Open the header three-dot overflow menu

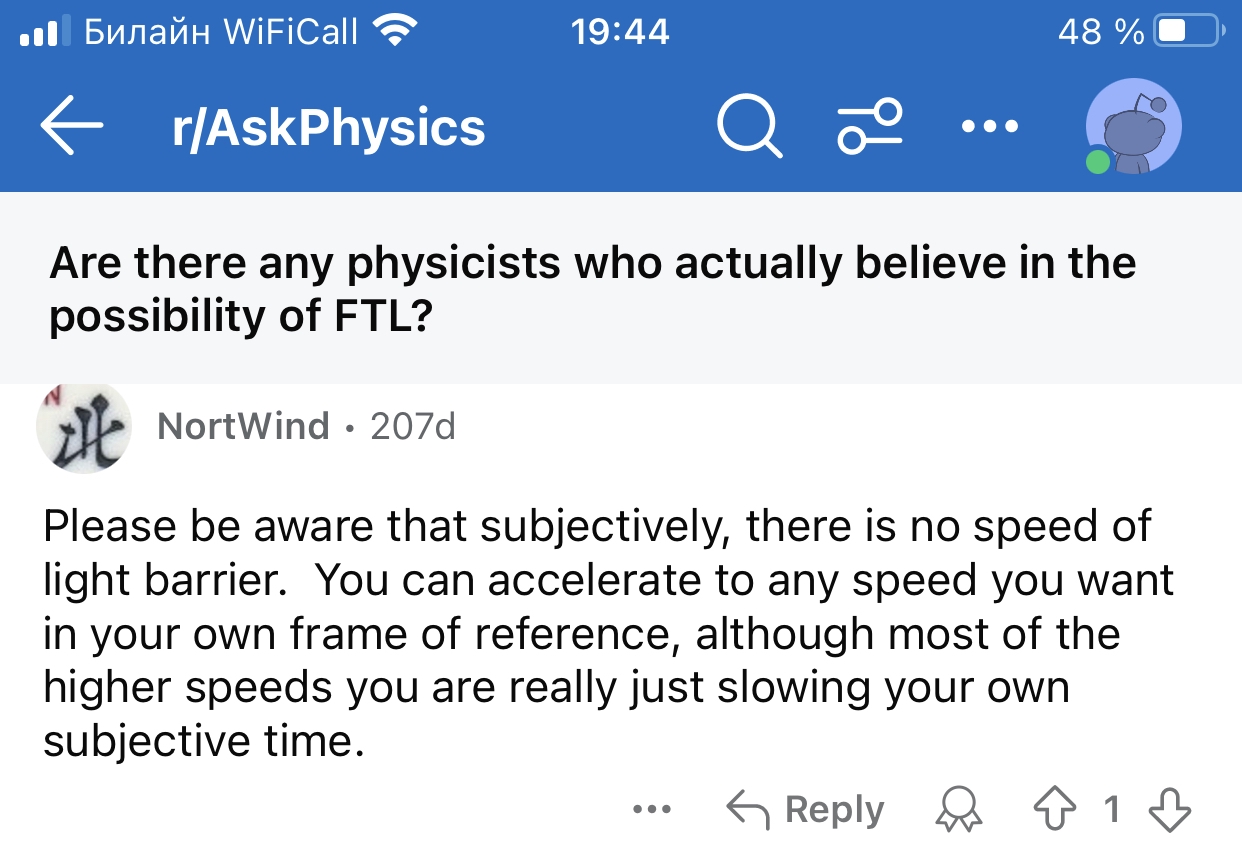pyautogui.click(x=989, y=127)
